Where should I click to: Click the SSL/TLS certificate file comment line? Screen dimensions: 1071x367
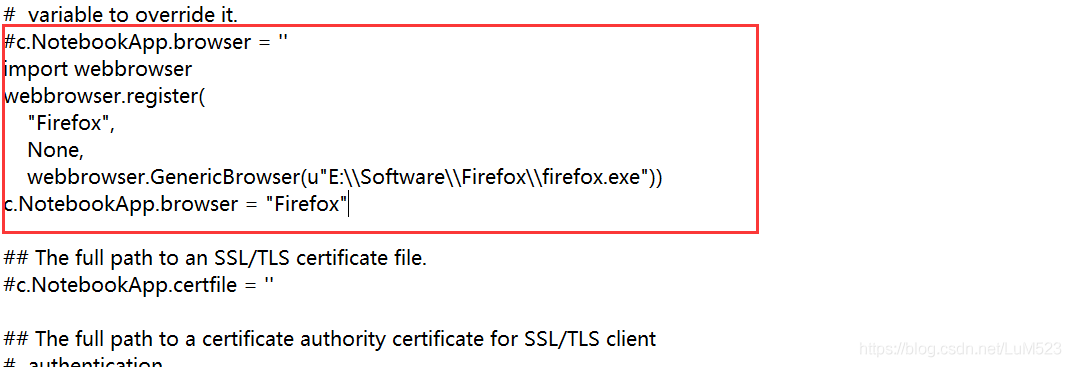click(215, 258)
